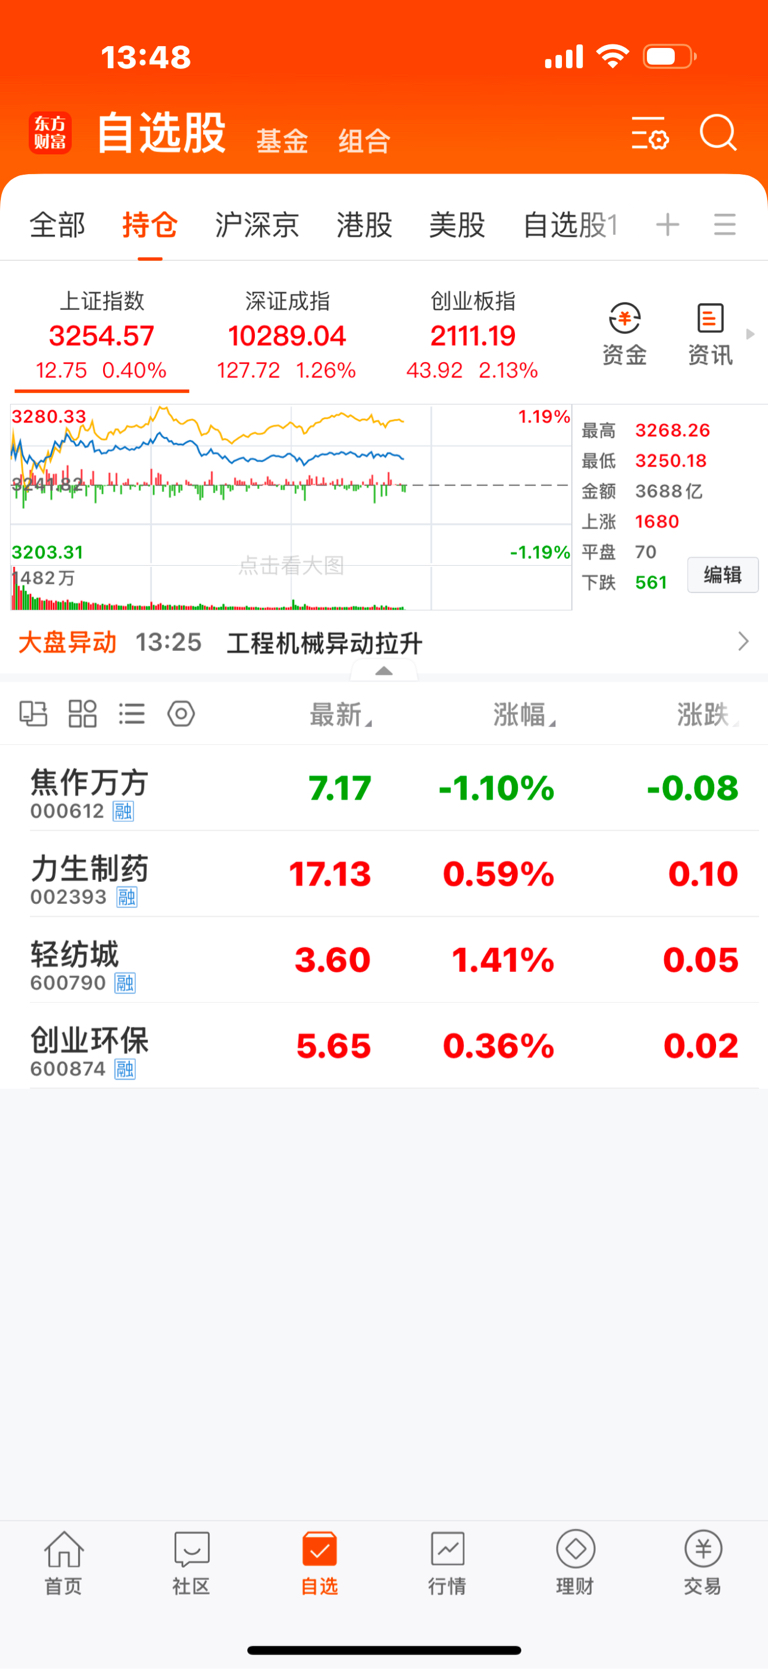Tap the 融 margin badge under 创业环保
The width and height of the screenshot is (768, 1669).
pos(125,1069)
